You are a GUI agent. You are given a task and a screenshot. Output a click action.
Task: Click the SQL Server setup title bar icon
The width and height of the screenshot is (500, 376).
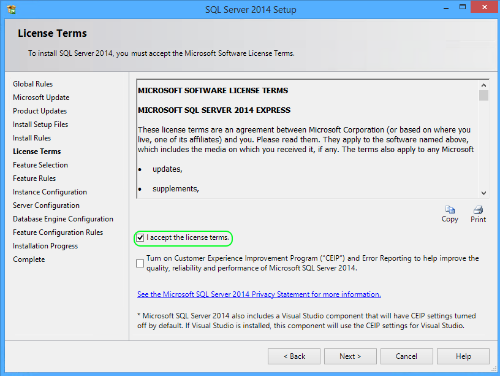click(x=11, y=9)
